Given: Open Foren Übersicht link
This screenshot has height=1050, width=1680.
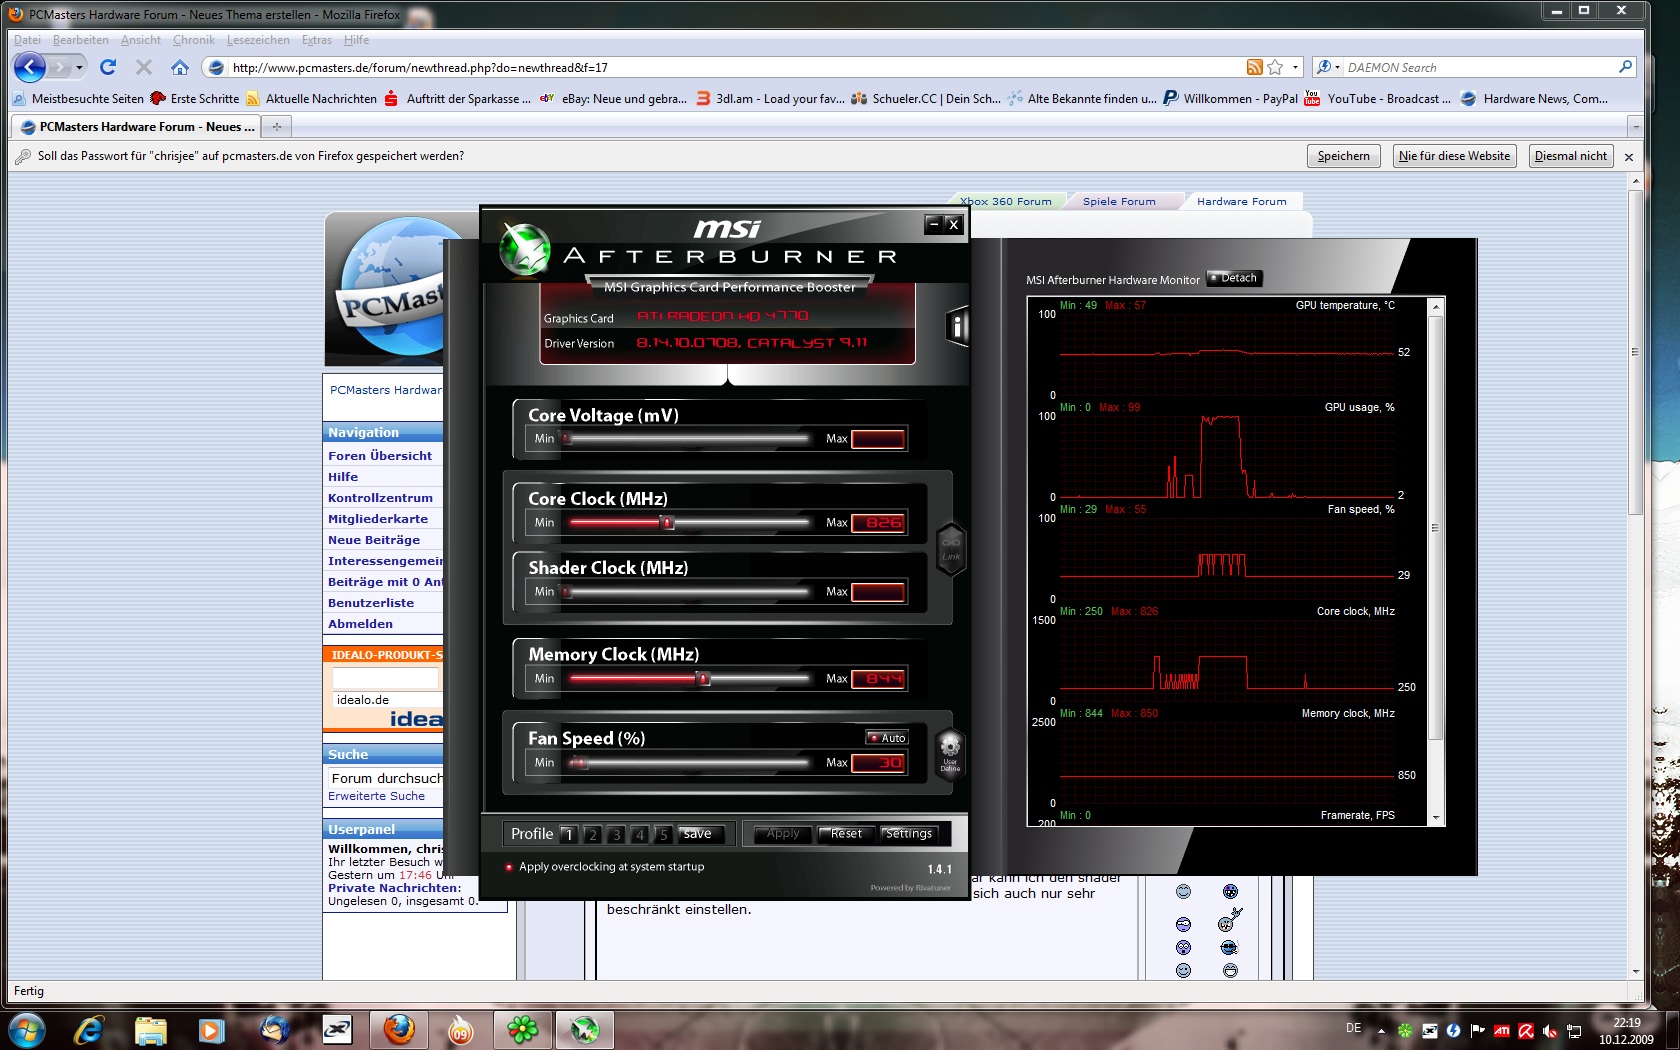Looking at the screenshot, I should coord(380,455).
